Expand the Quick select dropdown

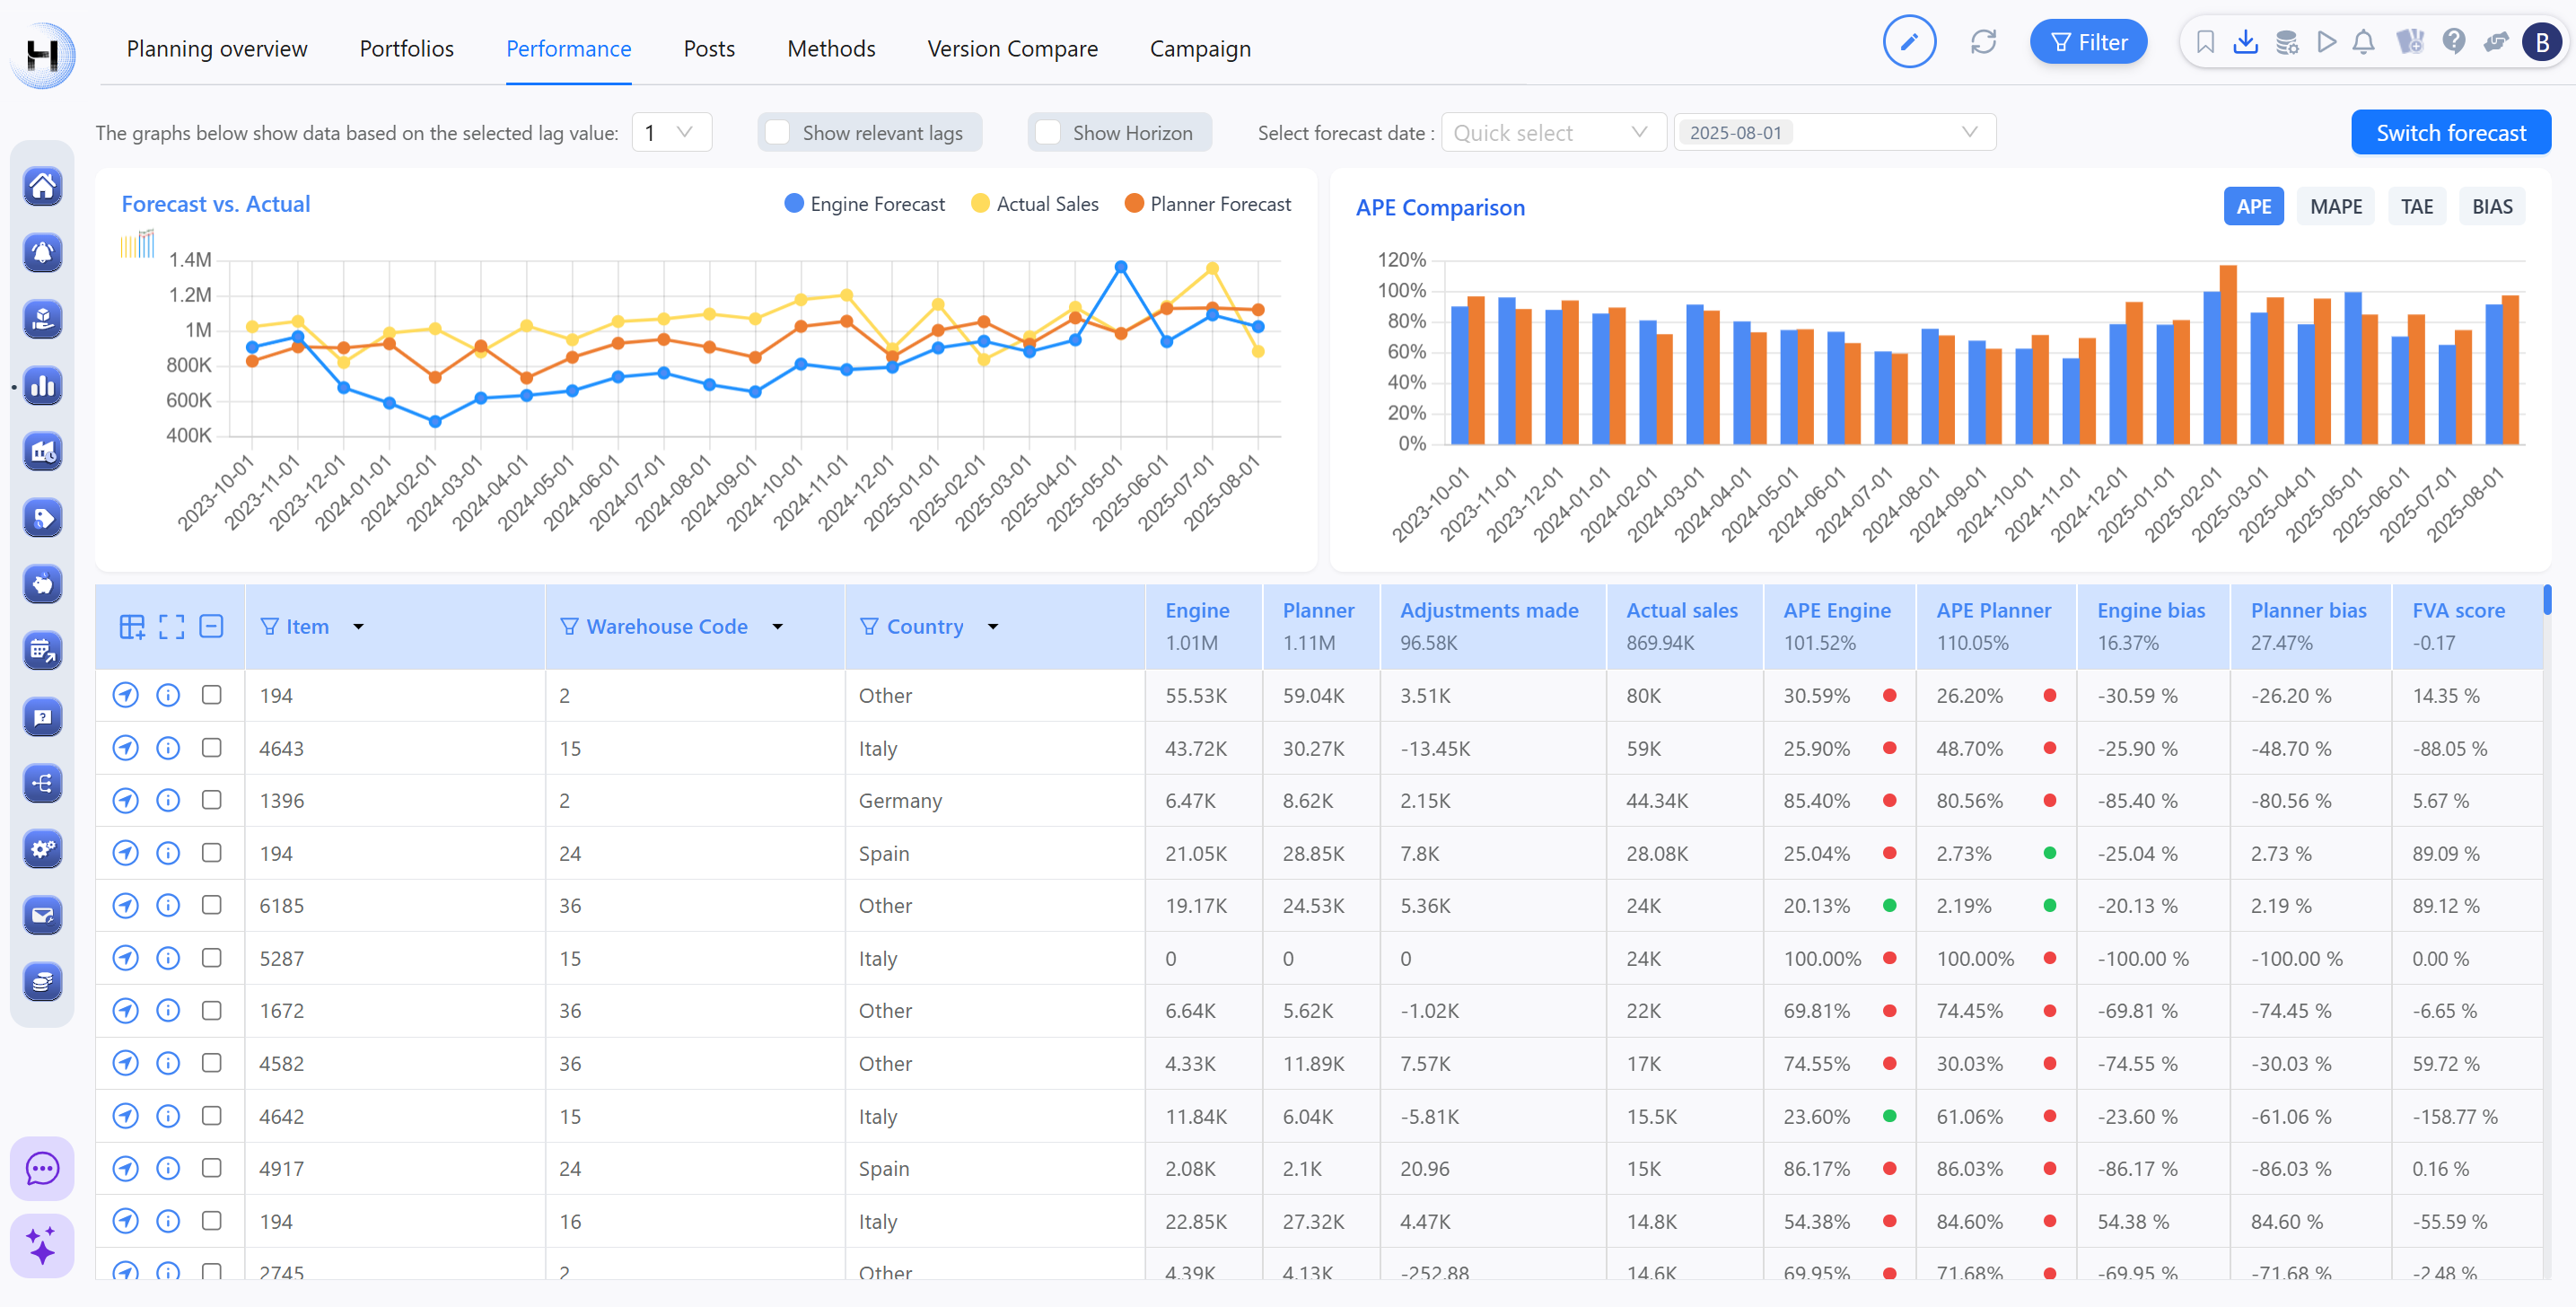pyautogui.click(x=1552, y=133)
